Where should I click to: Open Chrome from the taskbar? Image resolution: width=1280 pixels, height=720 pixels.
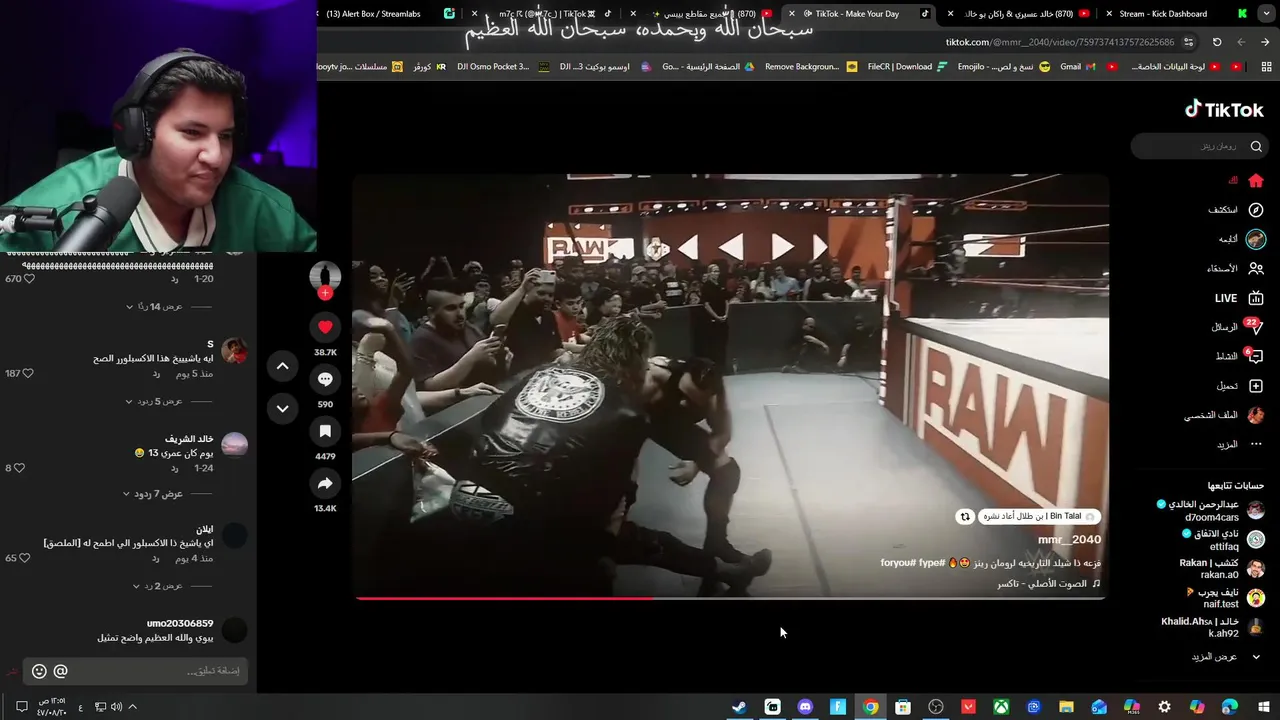[871, 707]
